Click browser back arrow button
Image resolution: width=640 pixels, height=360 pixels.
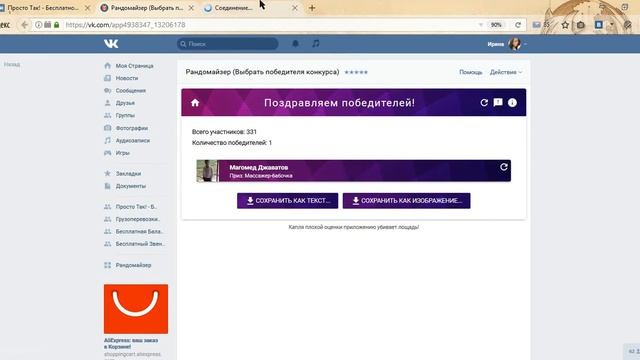pos(24,25)
